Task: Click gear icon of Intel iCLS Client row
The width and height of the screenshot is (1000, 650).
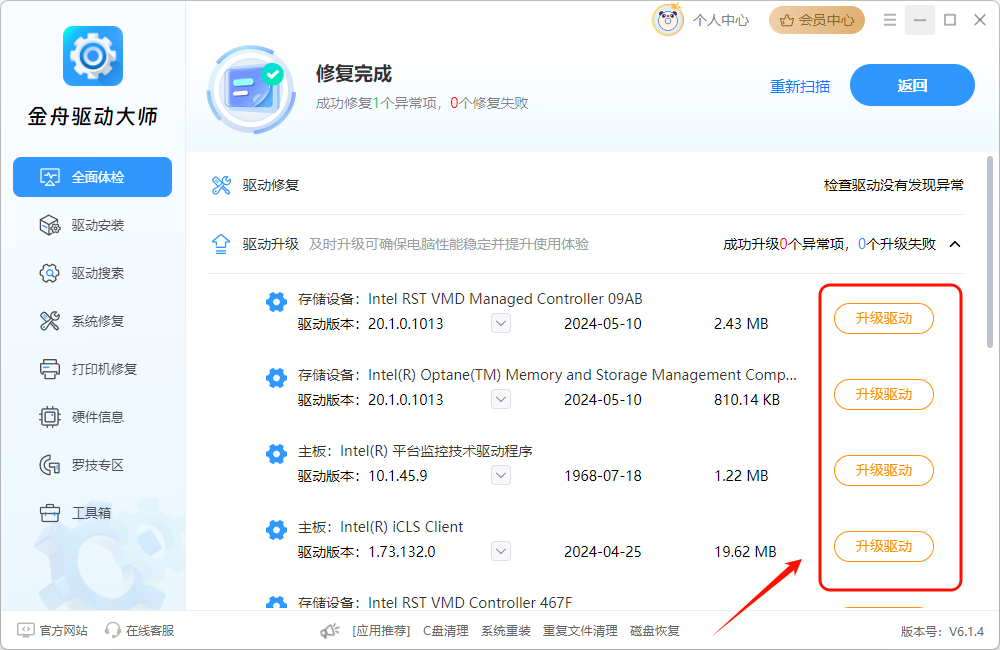Action: (x=276, y=529)
